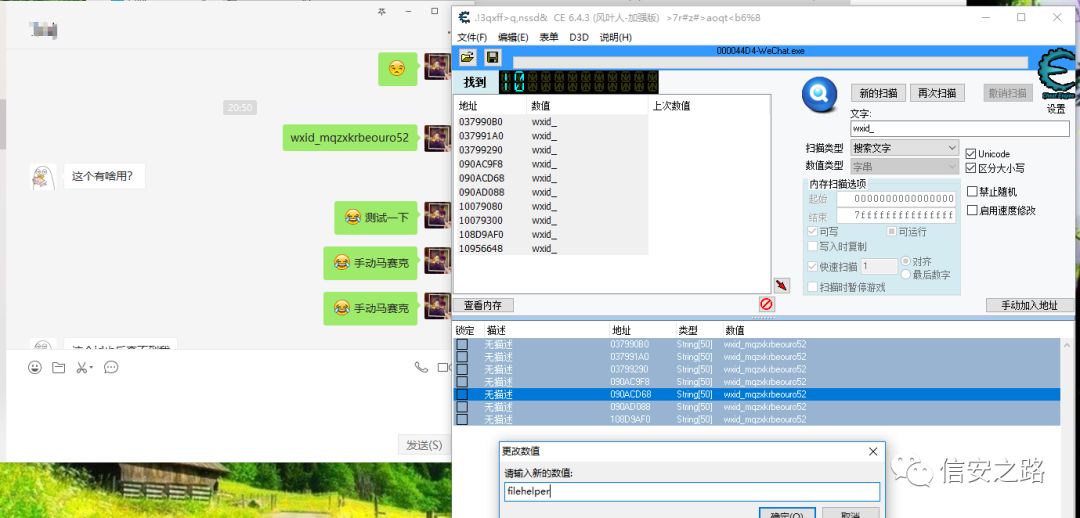Select found address 10956648 in results list
The height and width of the screenshot is (518, 1080).
(x=550, y=249)
